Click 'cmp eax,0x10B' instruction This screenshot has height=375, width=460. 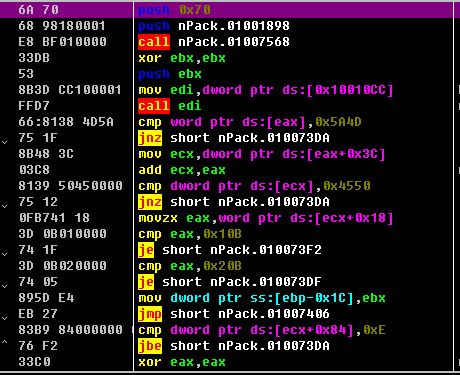(190, 234)
